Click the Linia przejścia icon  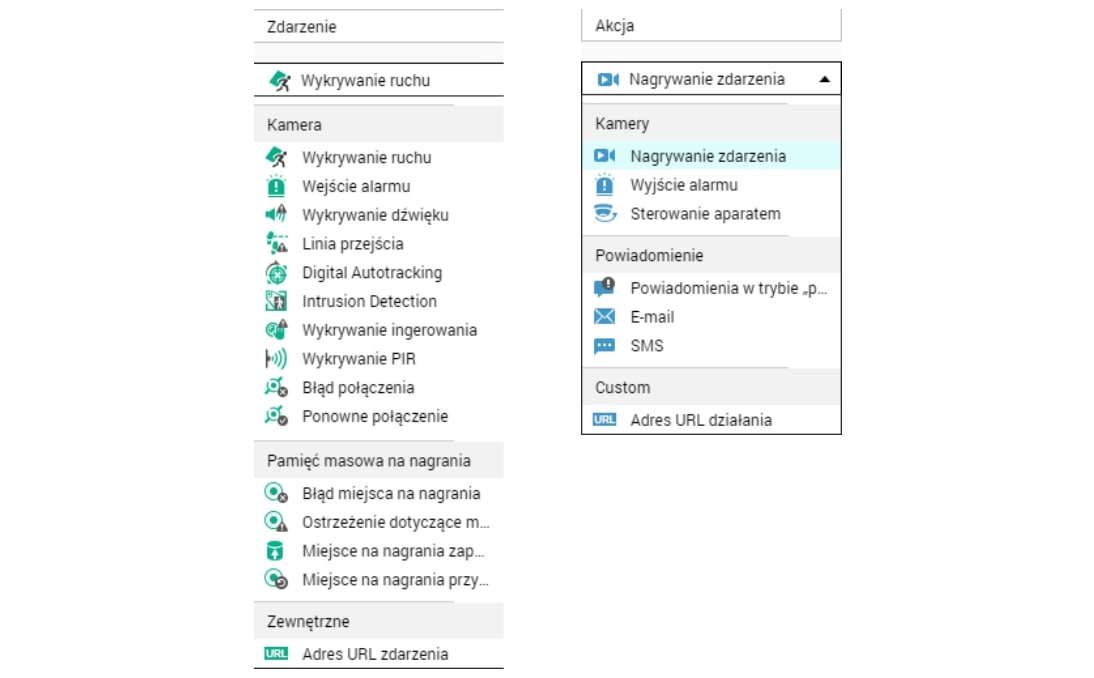pyautogui.click(x=276, y=244)
